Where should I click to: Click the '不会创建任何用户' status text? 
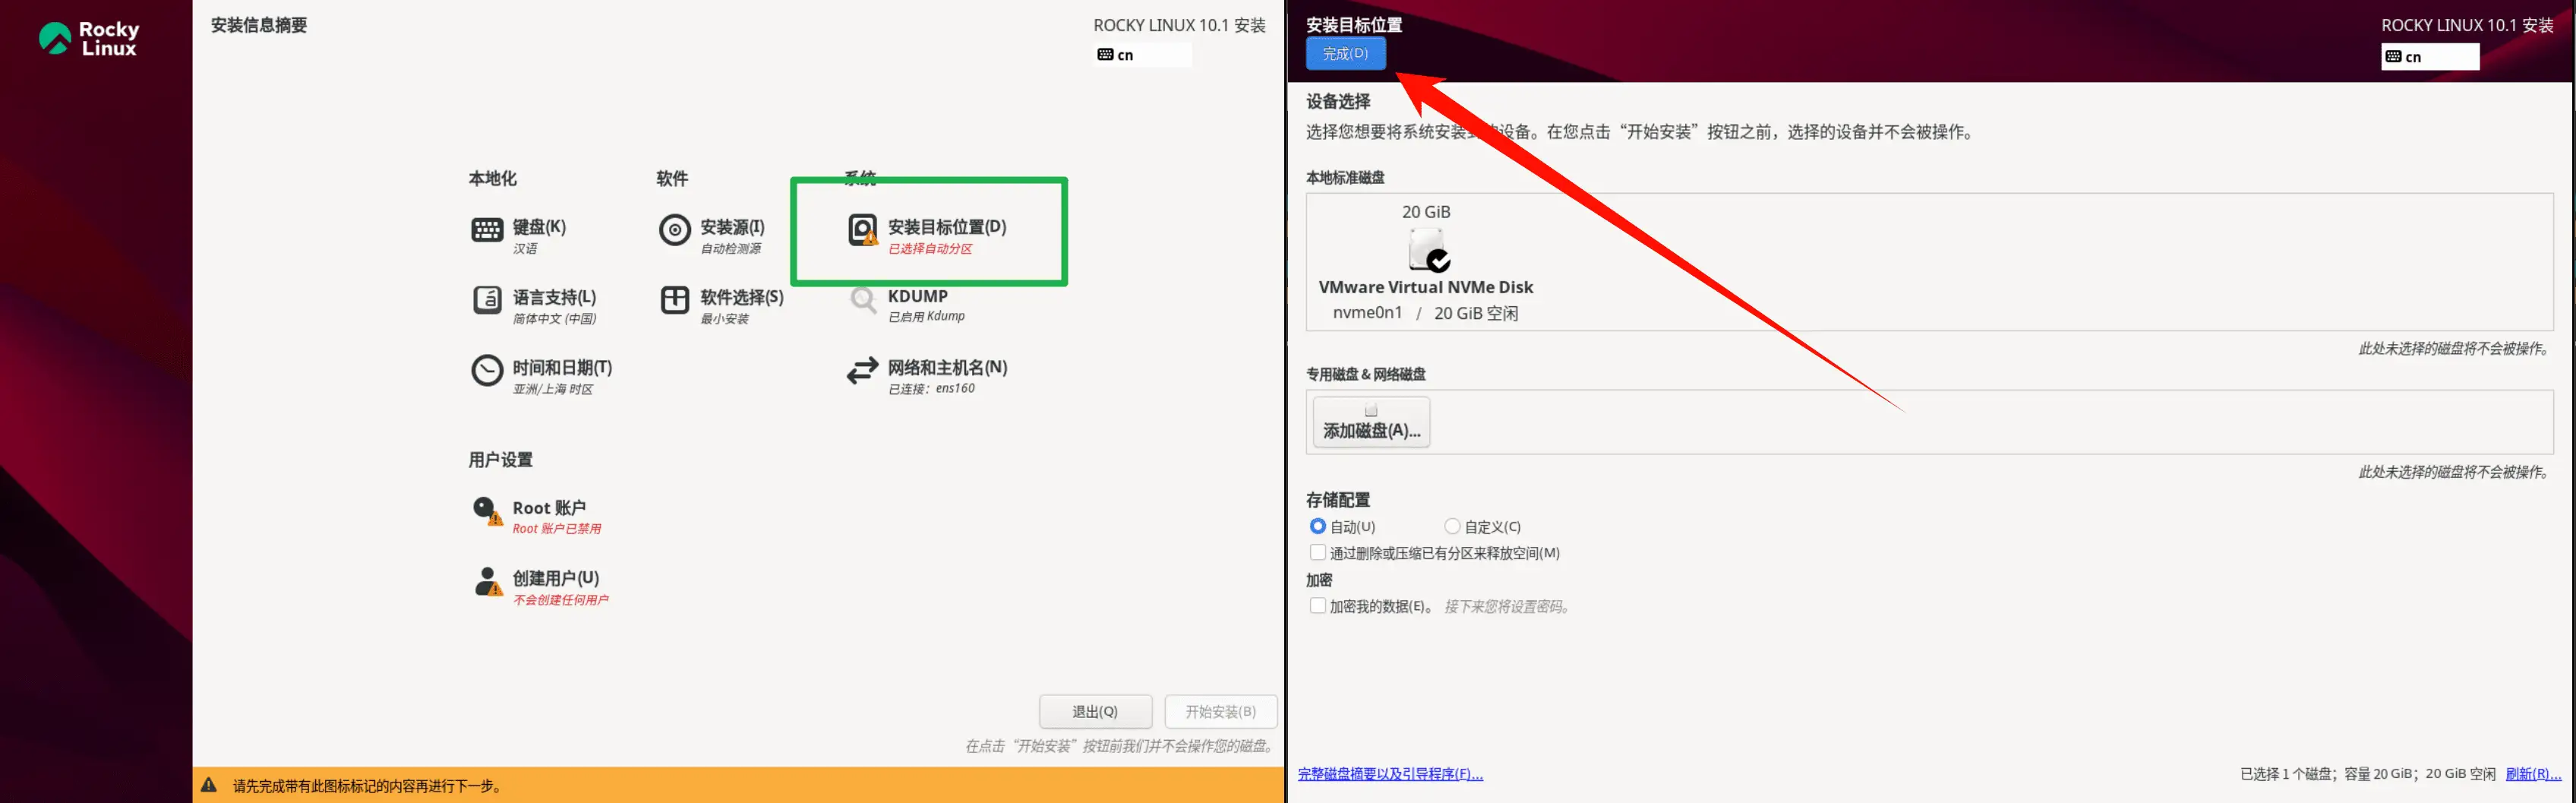(x=560, y=600)
